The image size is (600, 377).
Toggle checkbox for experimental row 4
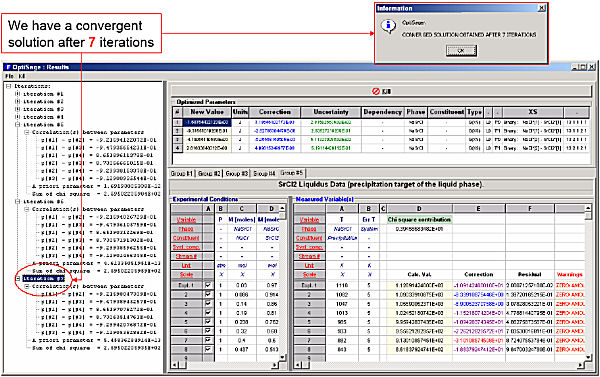pos(208,313)
